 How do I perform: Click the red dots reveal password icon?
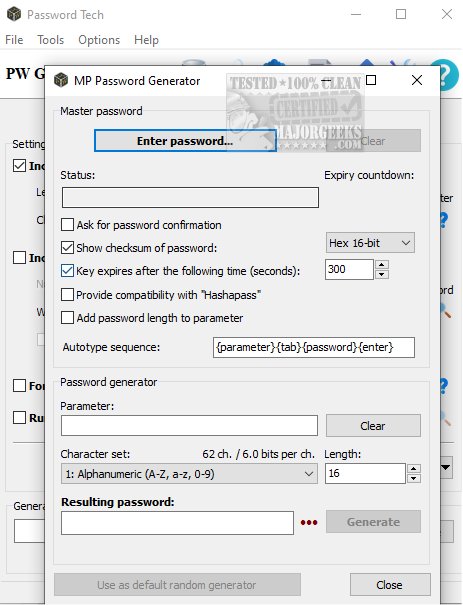point(309,522)
